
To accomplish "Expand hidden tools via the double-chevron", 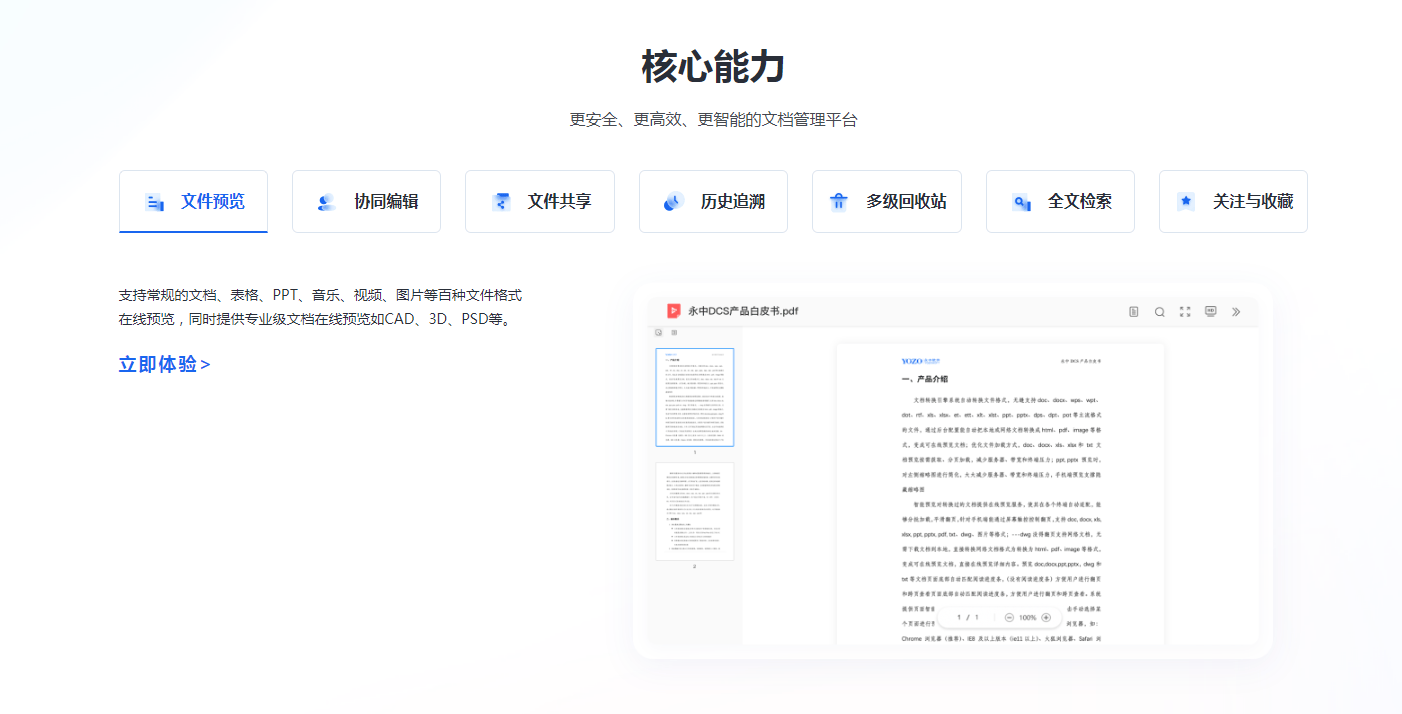I will tap(1237, 311).
